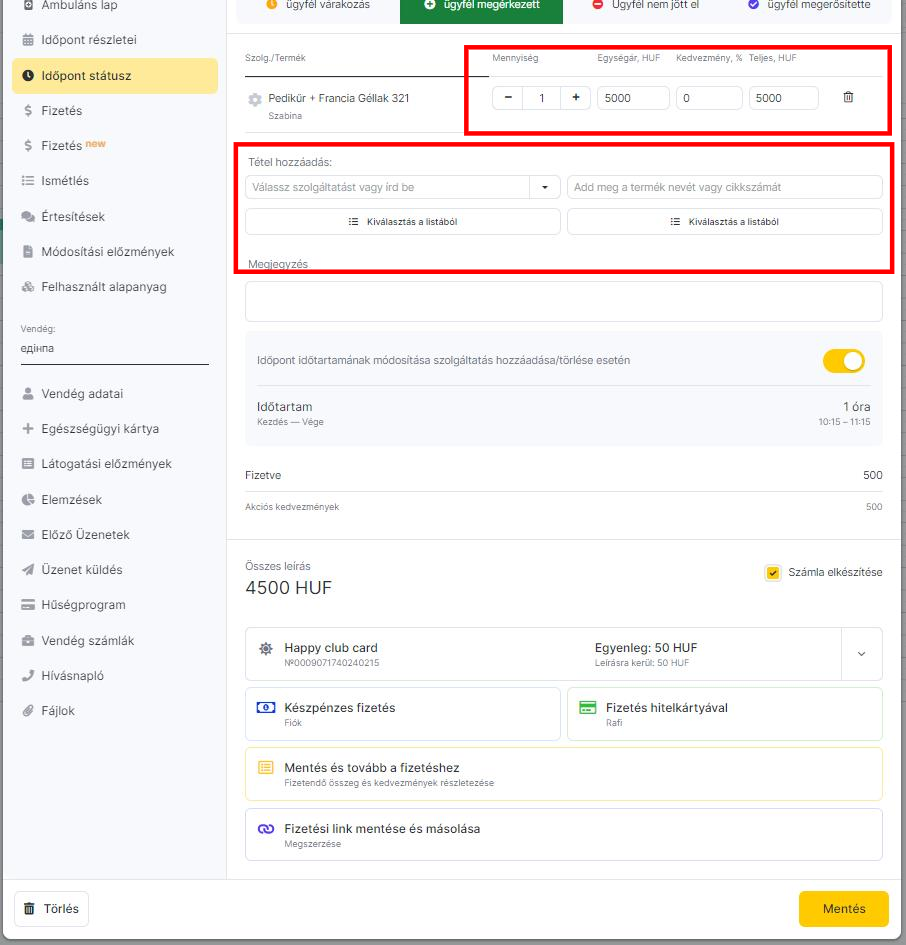This screenshot has height=945, width=906.
Task: Click the Vendég számlák briefcase icon
Action: 28,641
